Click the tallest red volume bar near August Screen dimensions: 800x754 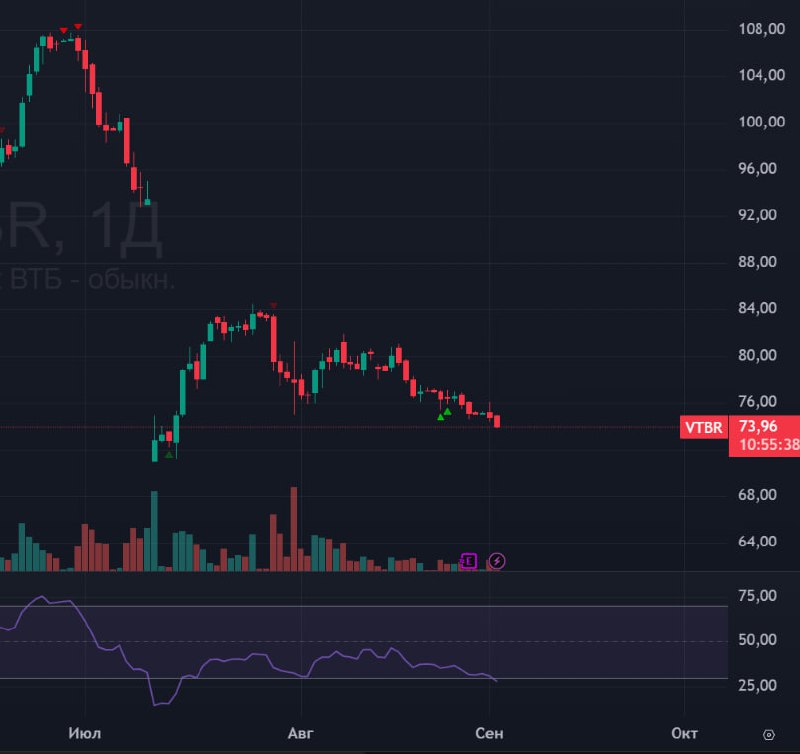(x=294, y=529)
